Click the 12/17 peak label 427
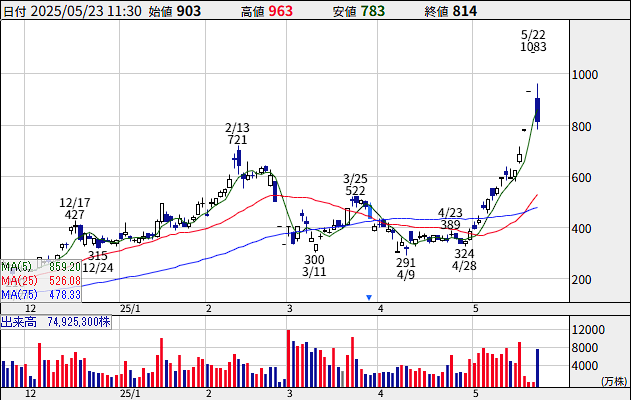This screenshot has width=631, height=400. pos(75,215)
